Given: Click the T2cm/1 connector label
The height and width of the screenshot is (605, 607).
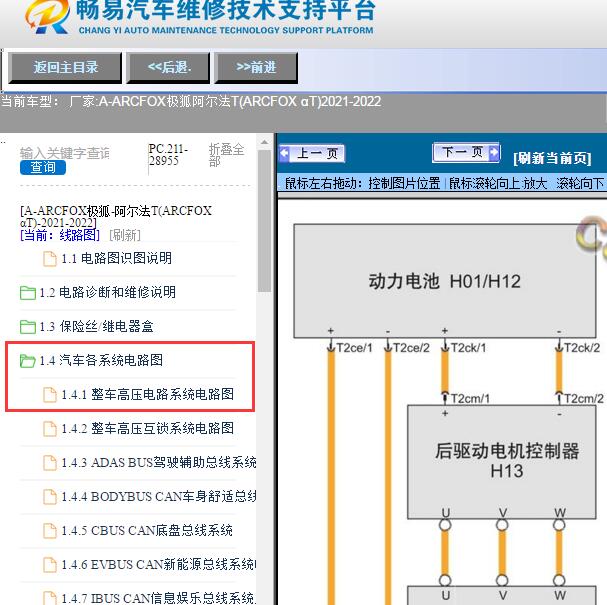Looking at the screenshot, I should 470,398.
